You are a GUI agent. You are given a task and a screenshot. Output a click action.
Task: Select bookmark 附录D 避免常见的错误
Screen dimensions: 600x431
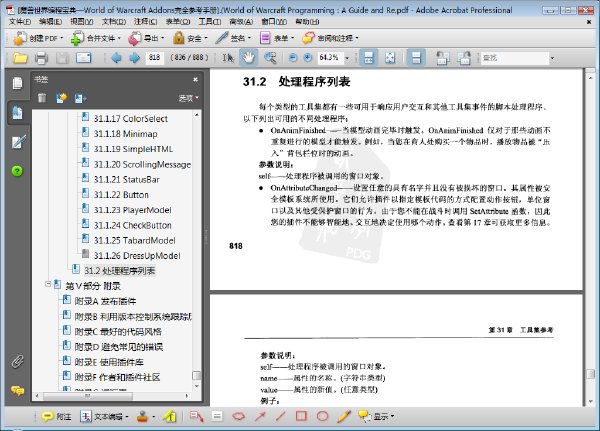pos(119,347)
